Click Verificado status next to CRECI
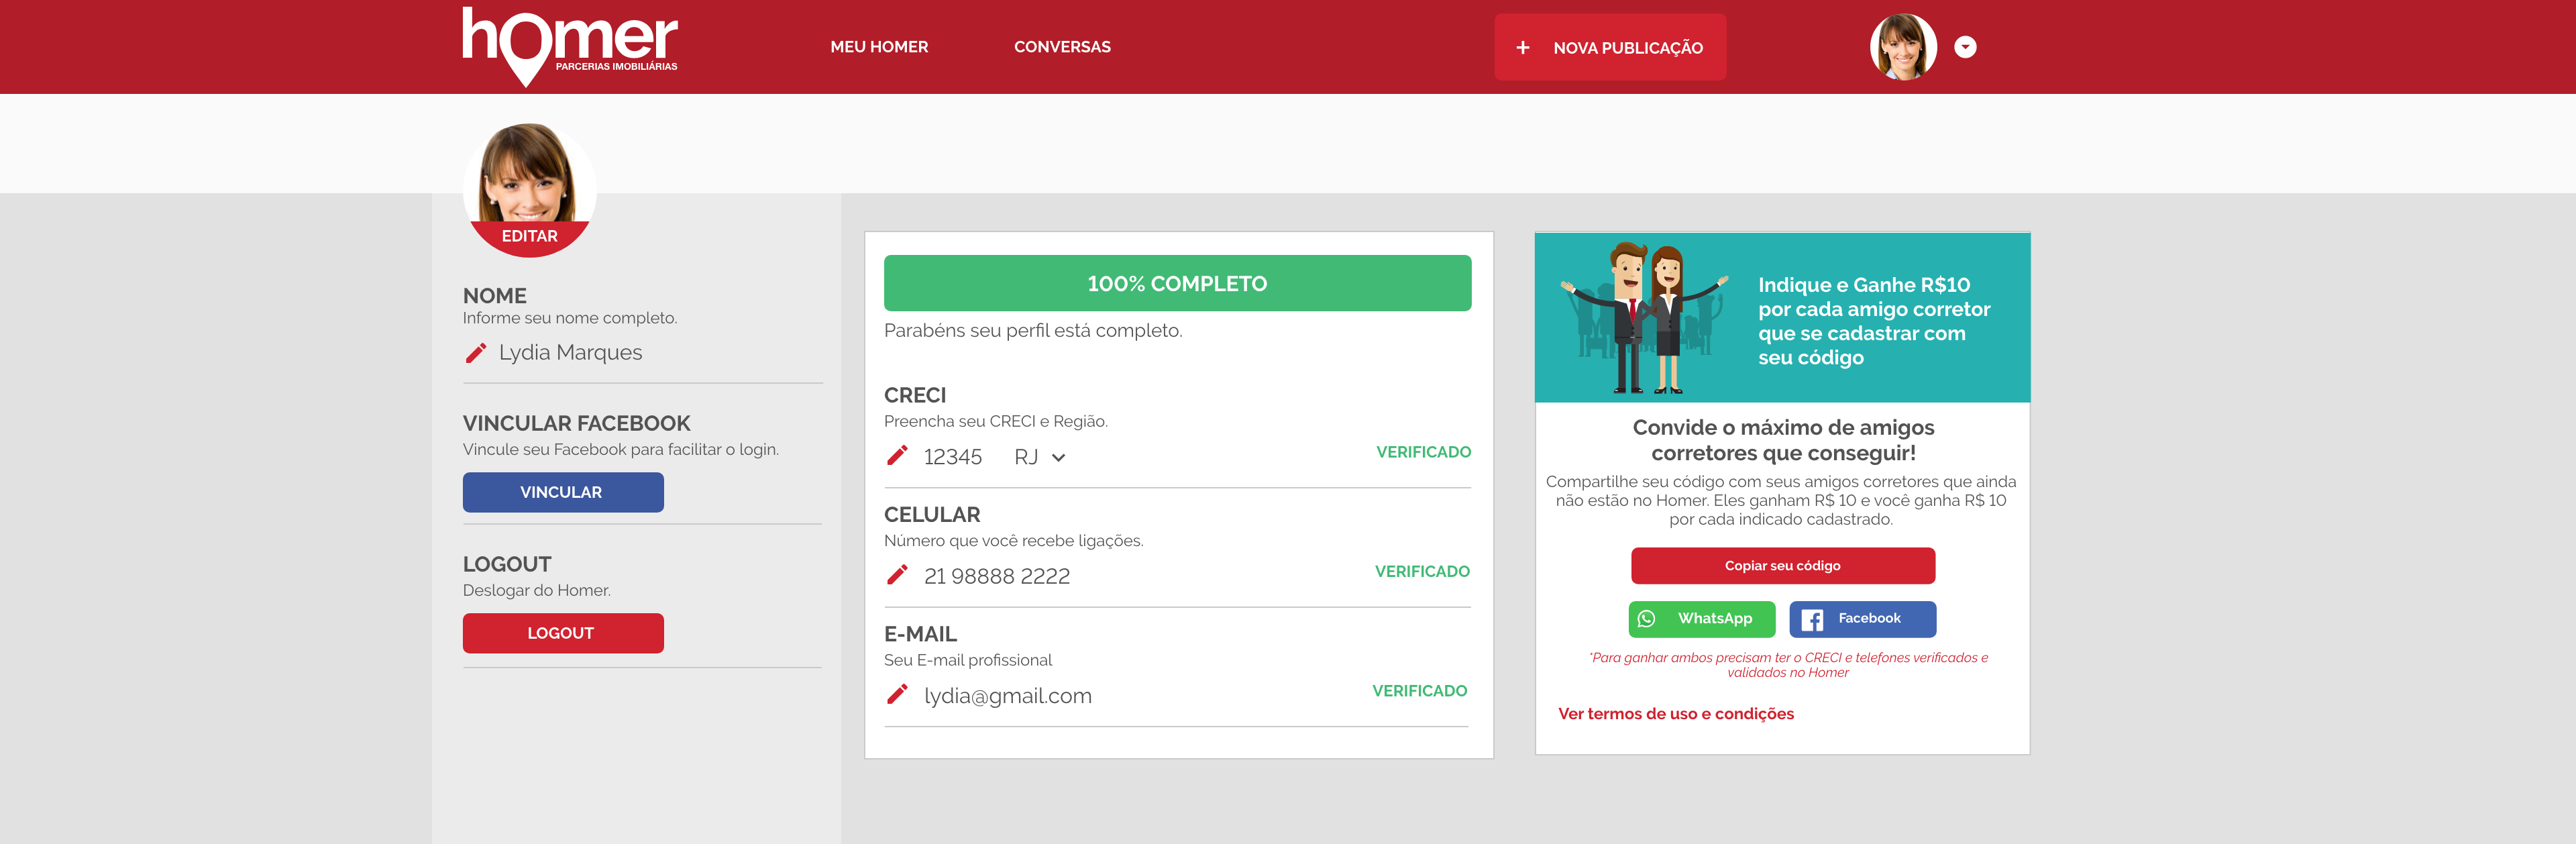The height and width of the screenshot is (844, 2576). tap(1423, 452)
